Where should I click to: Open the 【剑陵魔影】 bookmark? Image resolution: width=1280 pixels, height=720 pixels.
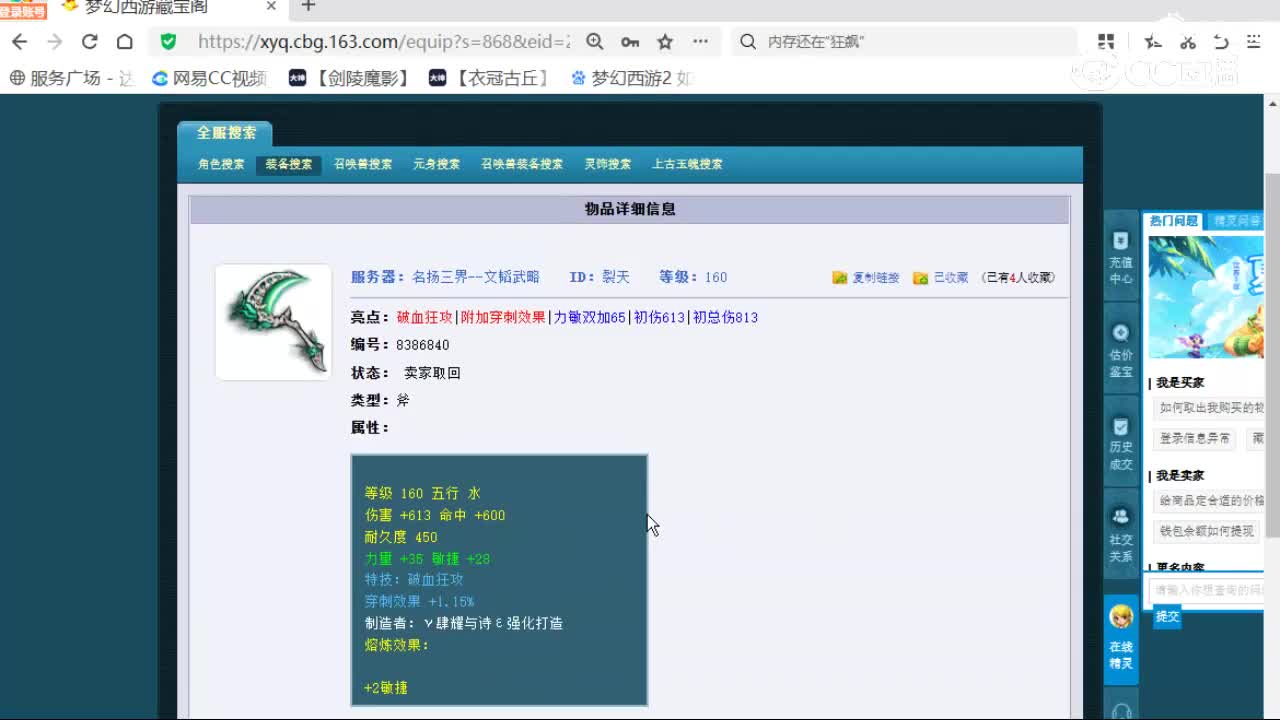click(349, 78)
